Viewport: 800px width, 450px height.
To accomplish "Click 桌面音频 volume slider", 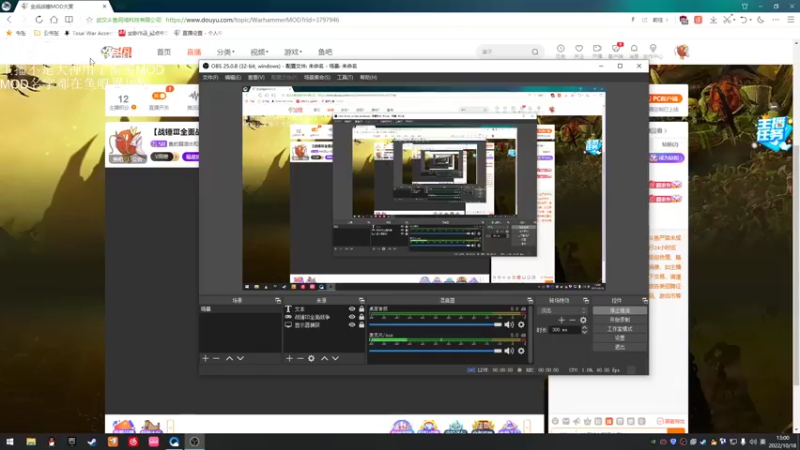I will 435,324.
